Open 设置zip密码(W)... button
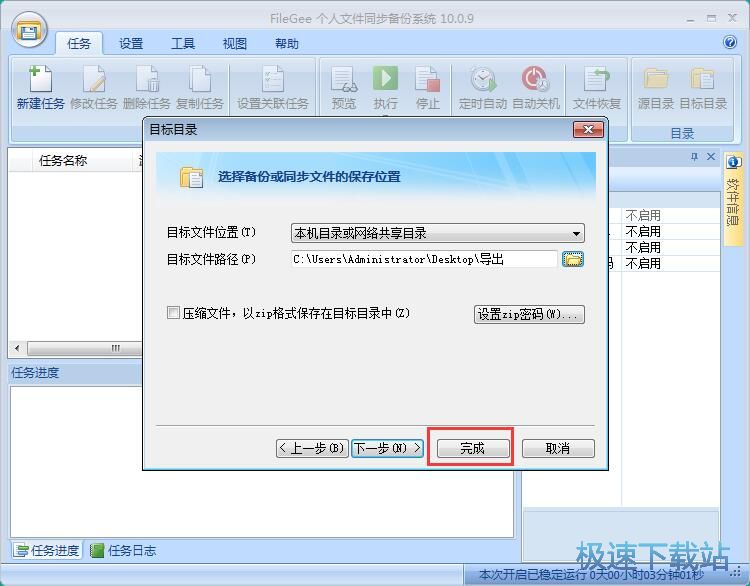The image size is (750, 586). coord(529,314)
